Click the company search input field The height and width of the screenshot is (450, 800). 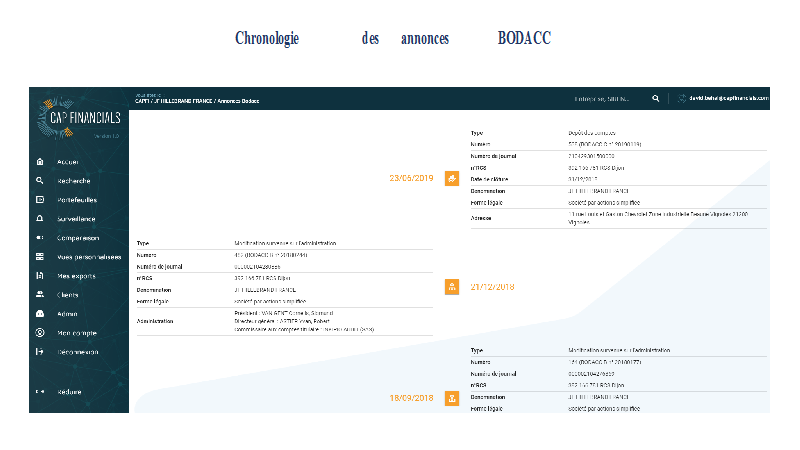point(605,99)
